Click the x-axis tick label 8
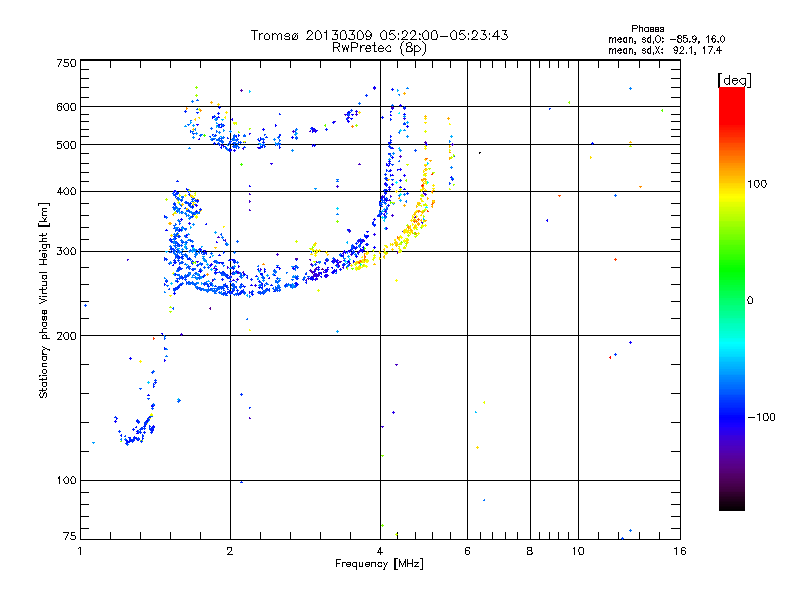 pos(530,551)
